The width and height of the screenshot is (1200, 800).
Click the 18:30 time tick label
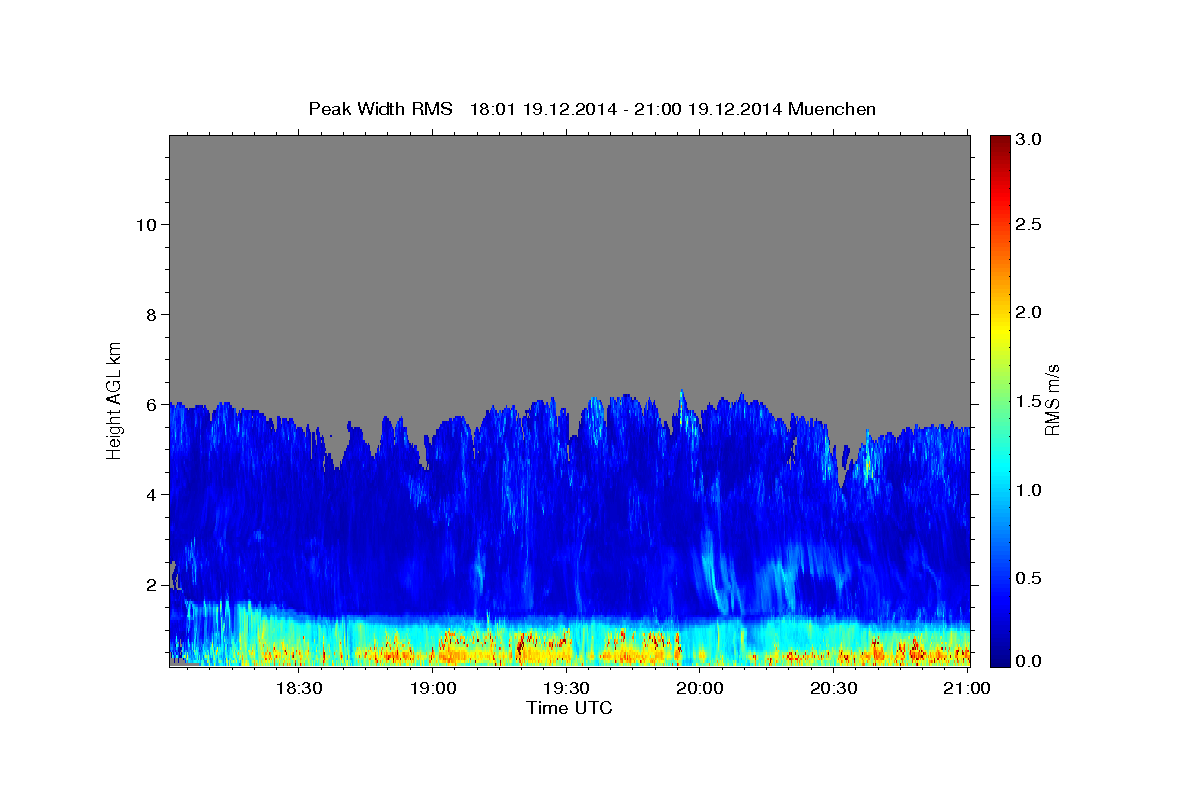(x=299, y=688)
